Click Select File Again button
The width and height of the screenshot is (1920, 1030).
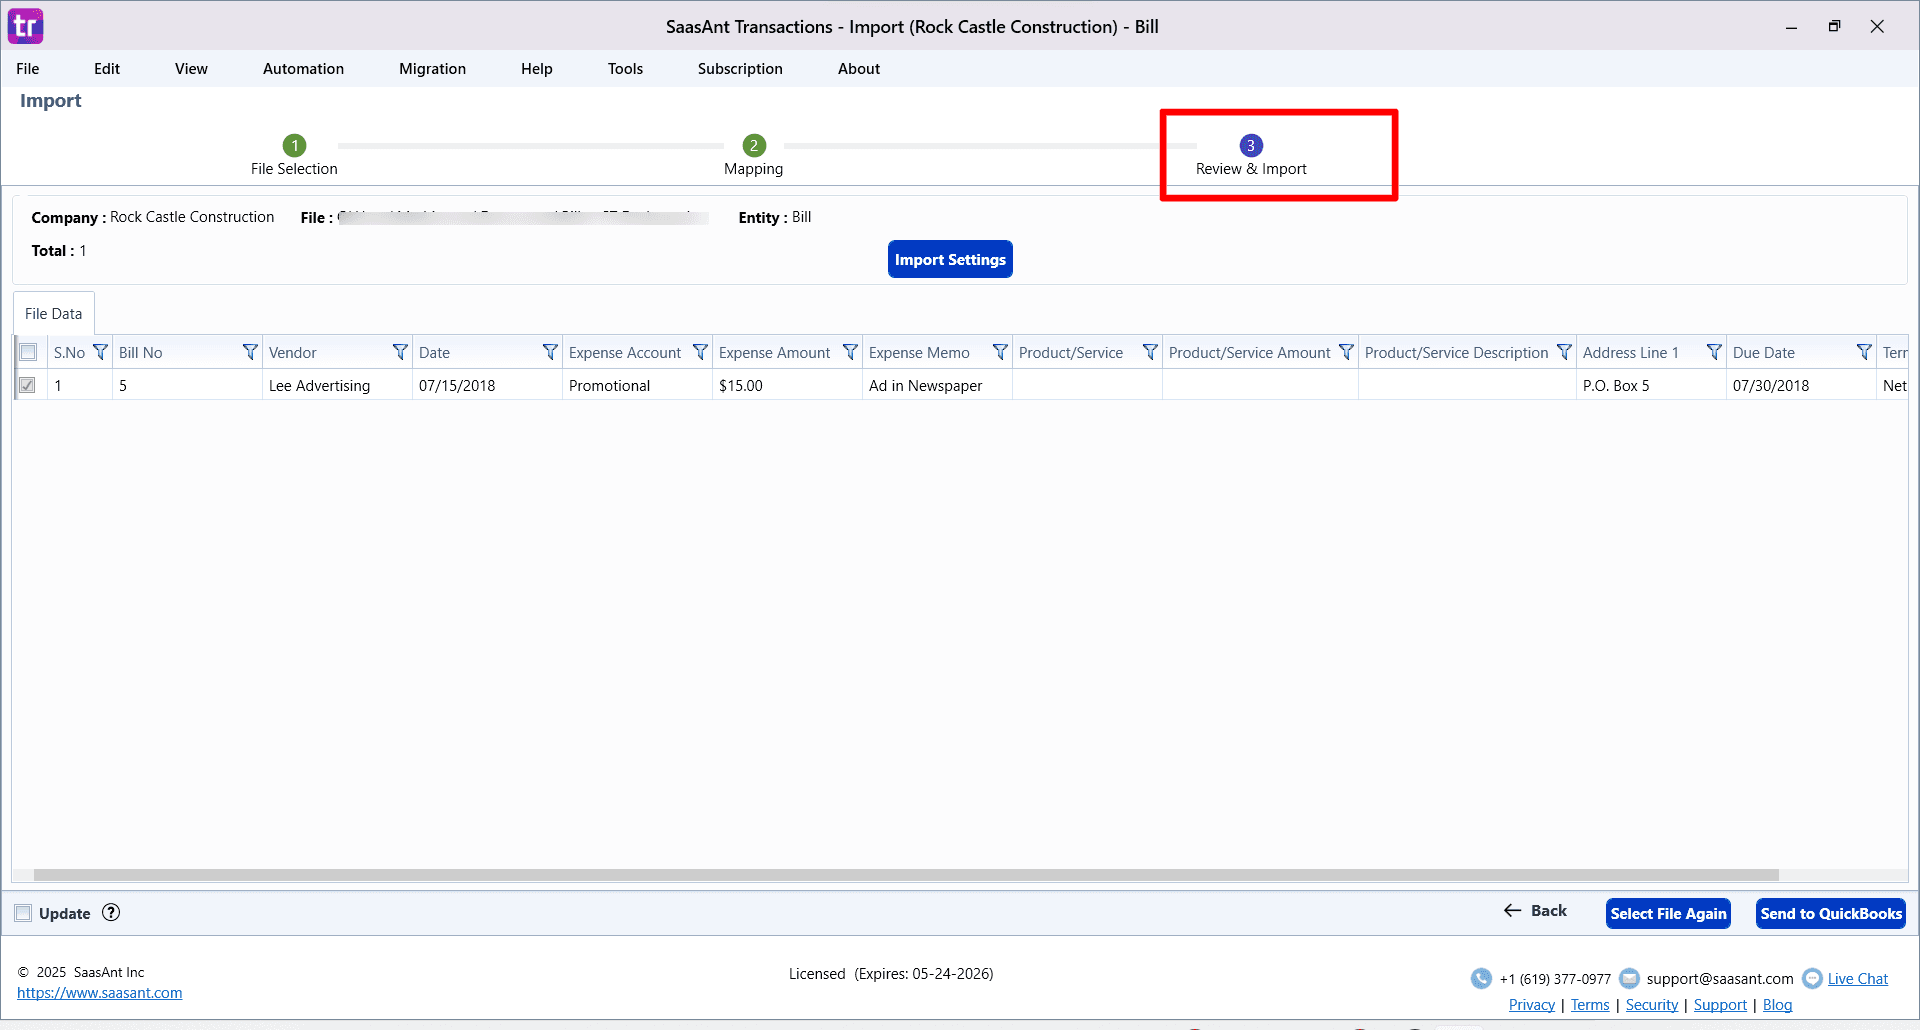tap(1668, 913)
